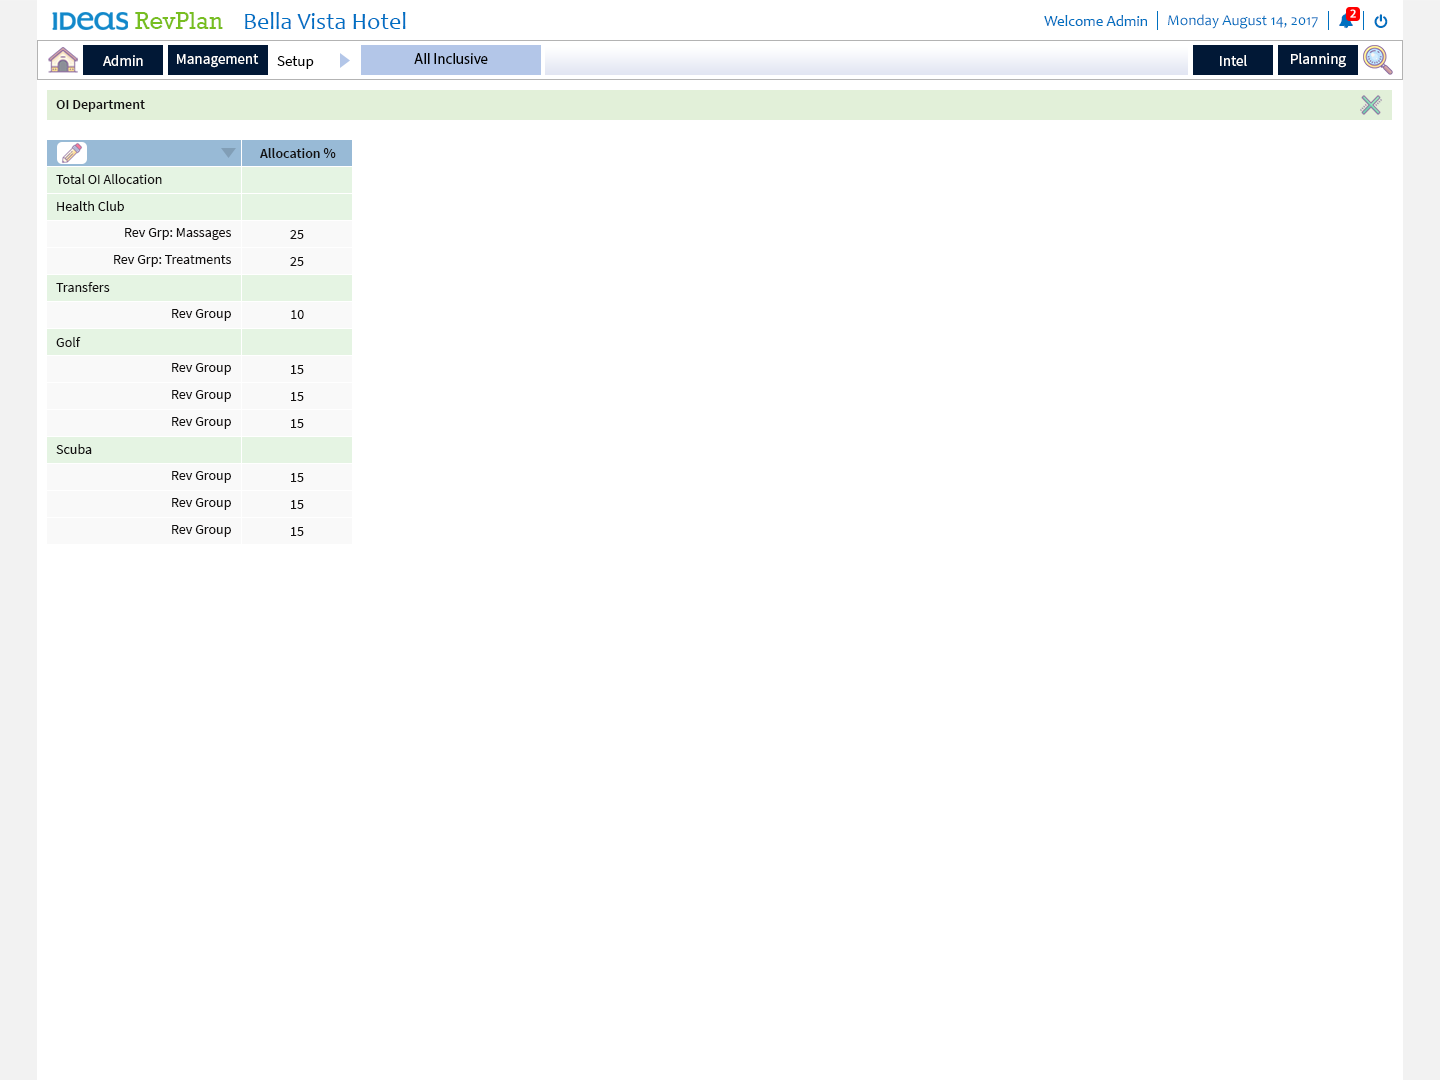Viewport: 1440px width, 1080px height.
Task: Go to the home page icon
Action: tap(63, 60)
